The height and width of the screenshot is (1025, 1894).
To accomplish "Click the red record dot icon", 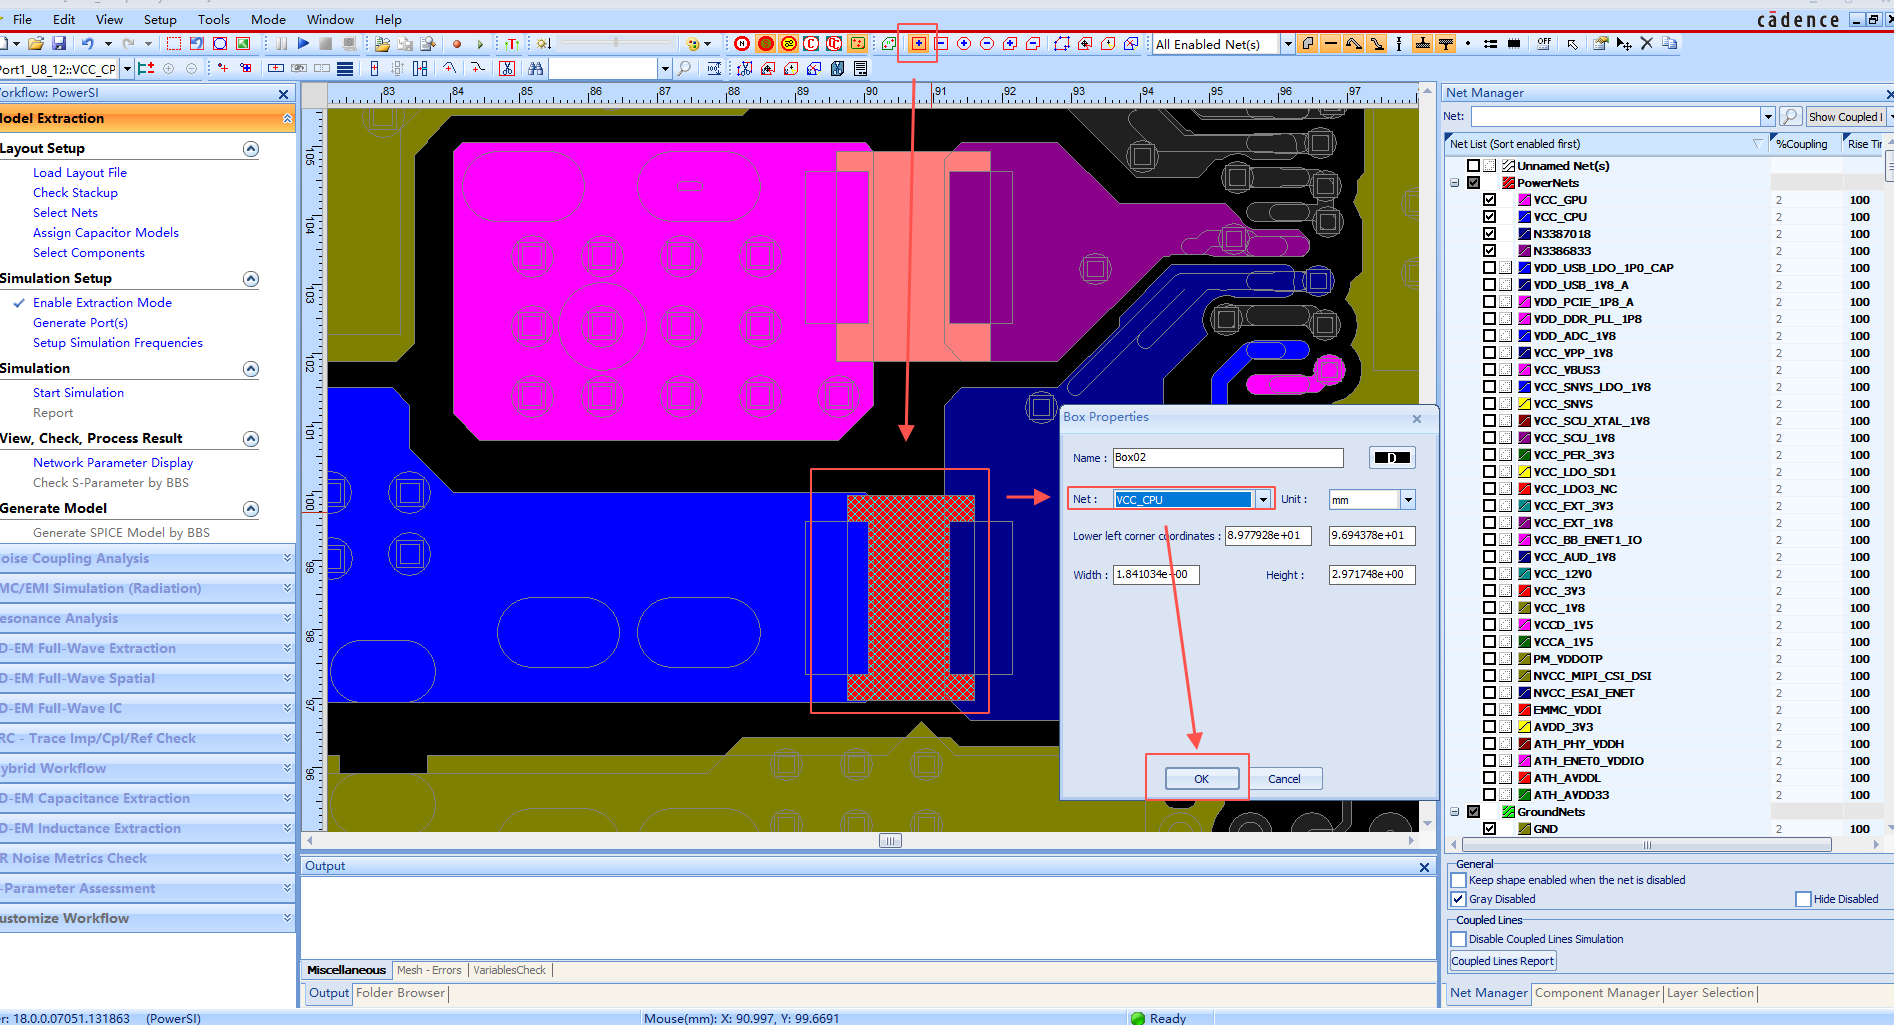I will 457,44.
